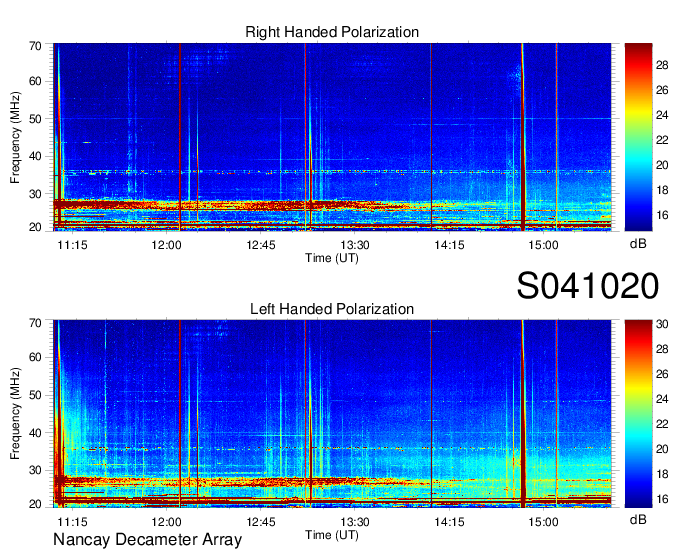Click the 70 MHz tick on Right Handed frequency axis
Viewport: 680px width, 552px height.
35,46
